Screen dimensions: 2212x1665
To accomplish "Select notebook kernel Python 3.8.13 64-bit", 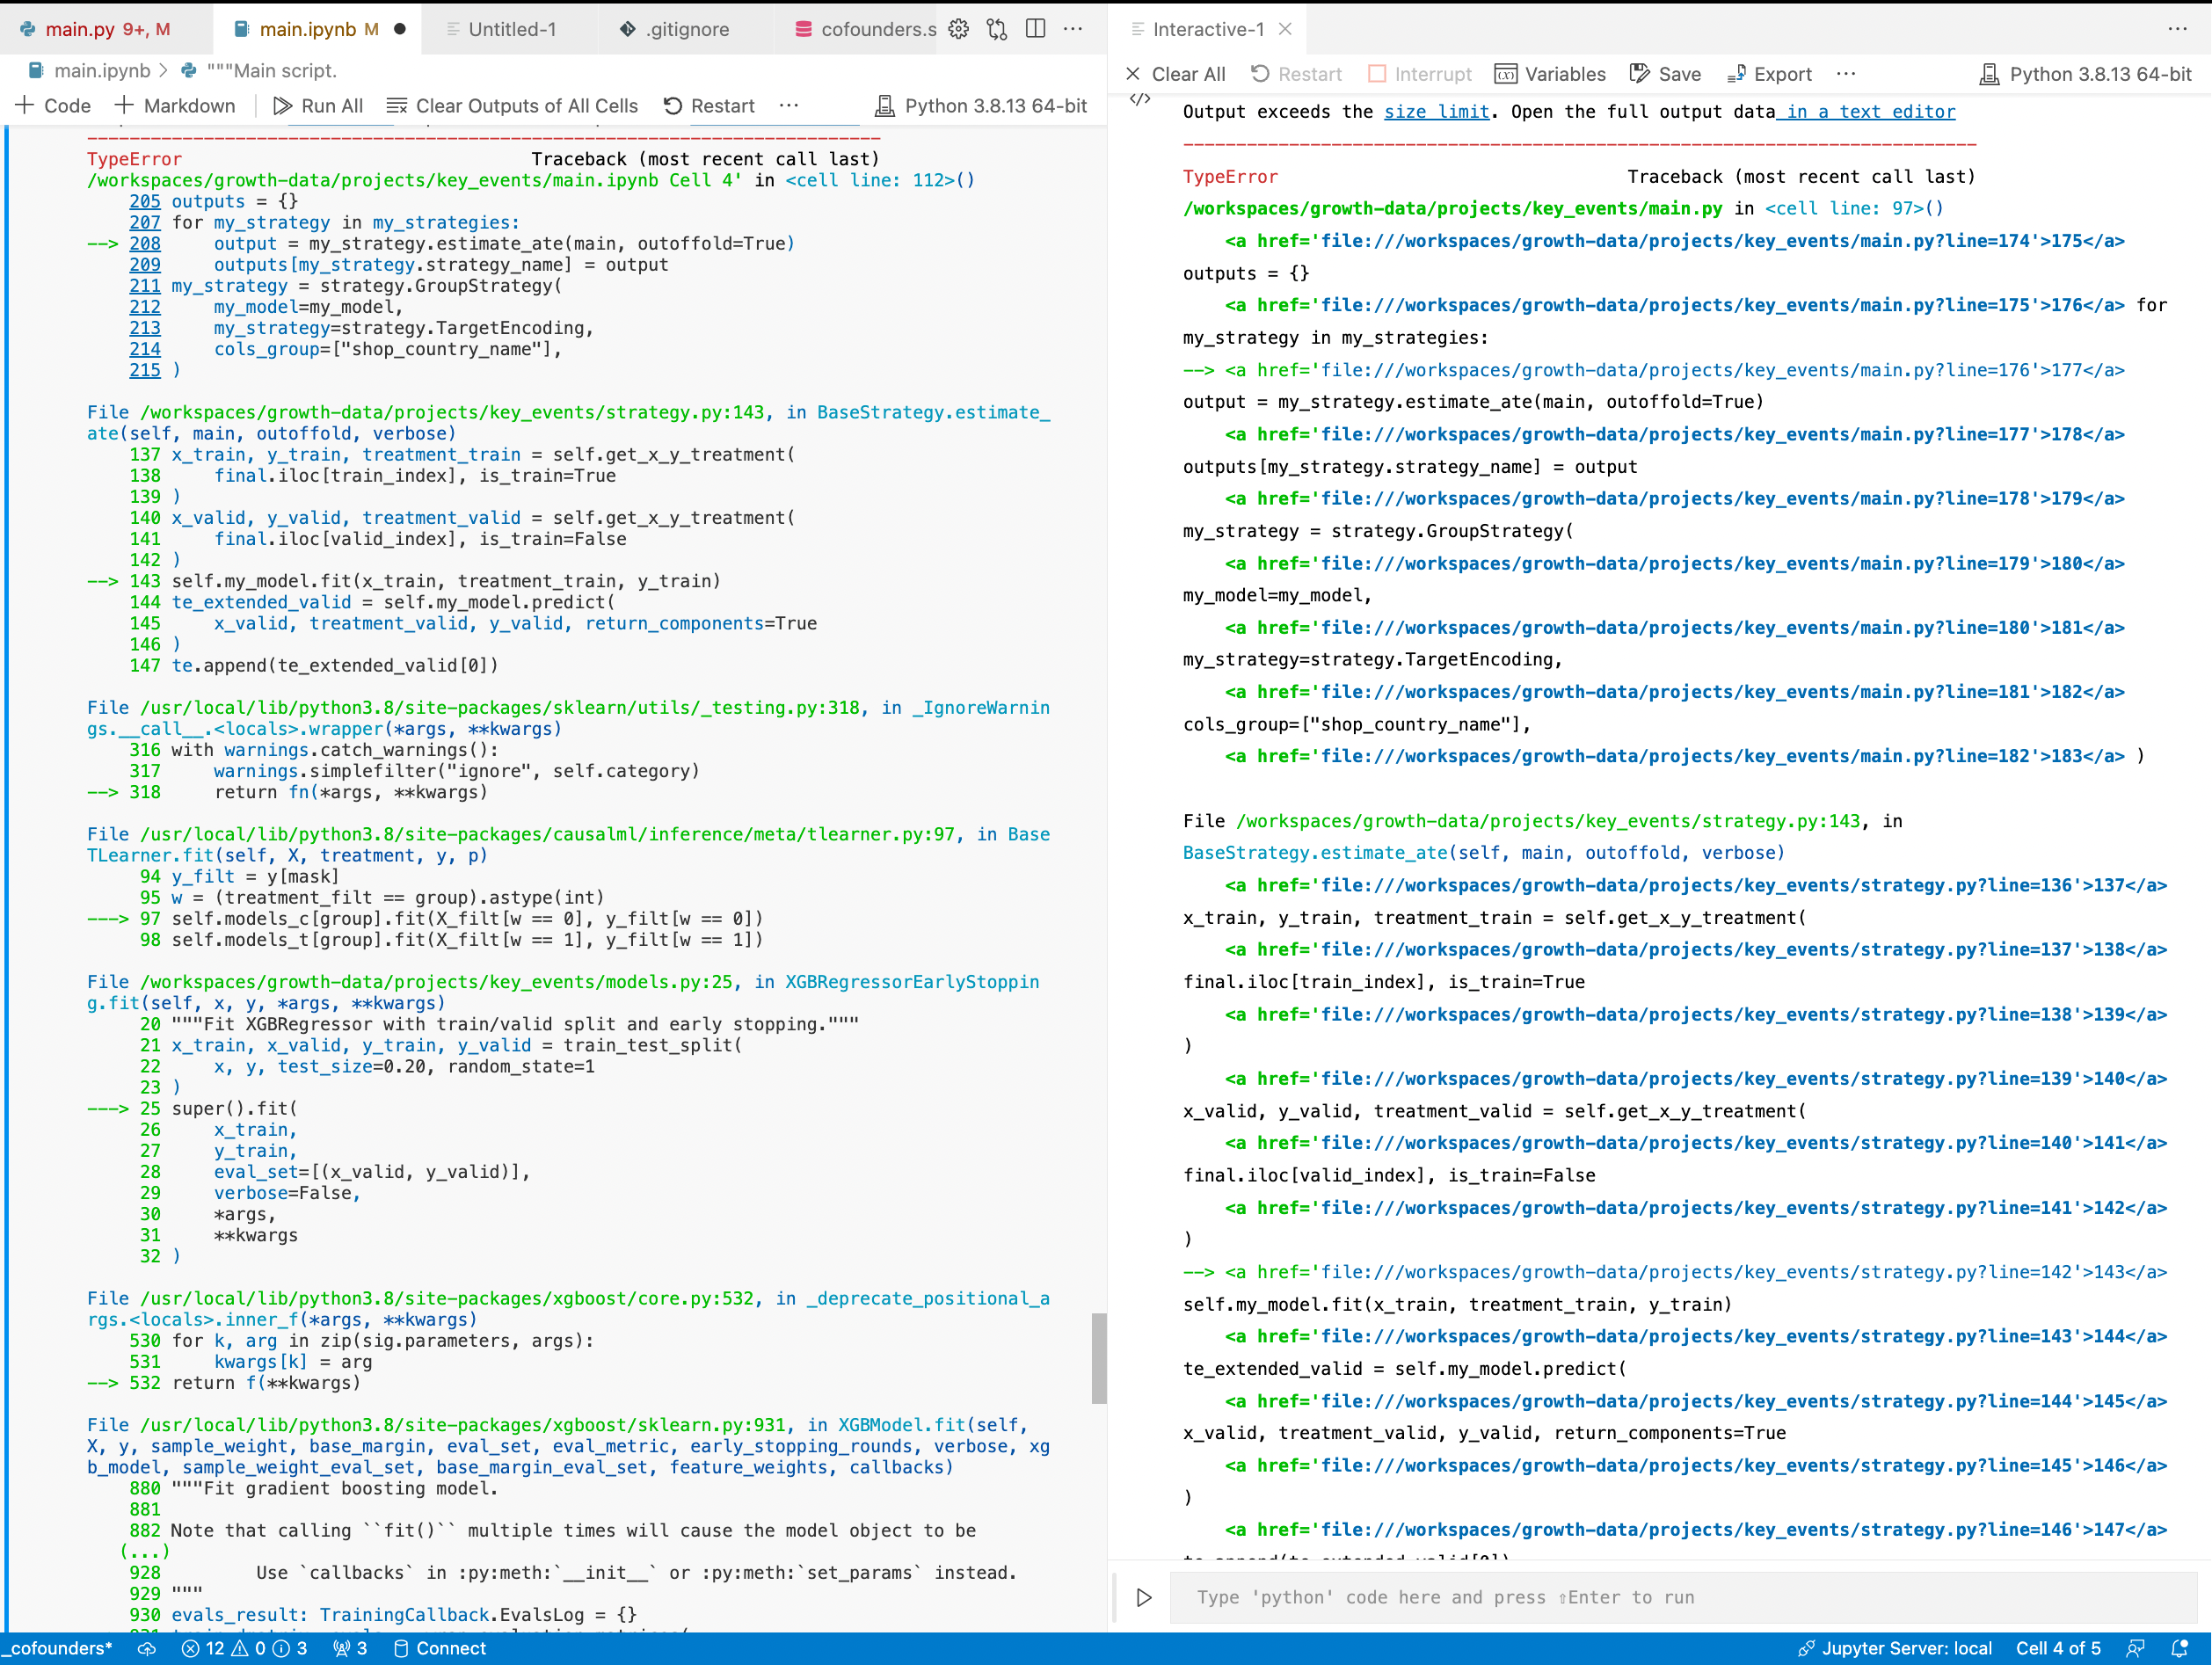I will coord(981,105).
